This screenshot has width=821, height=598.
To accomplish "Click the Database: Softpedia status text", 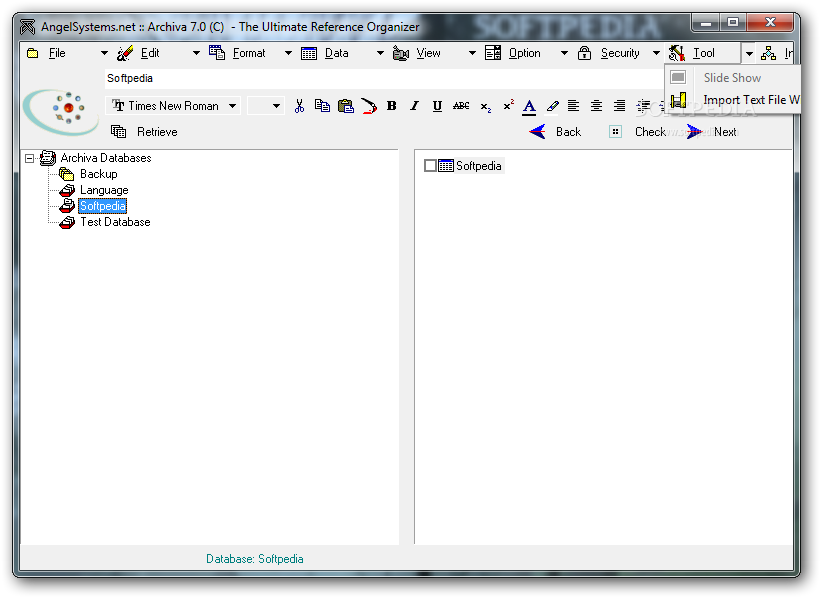I will tap(254, 559).
